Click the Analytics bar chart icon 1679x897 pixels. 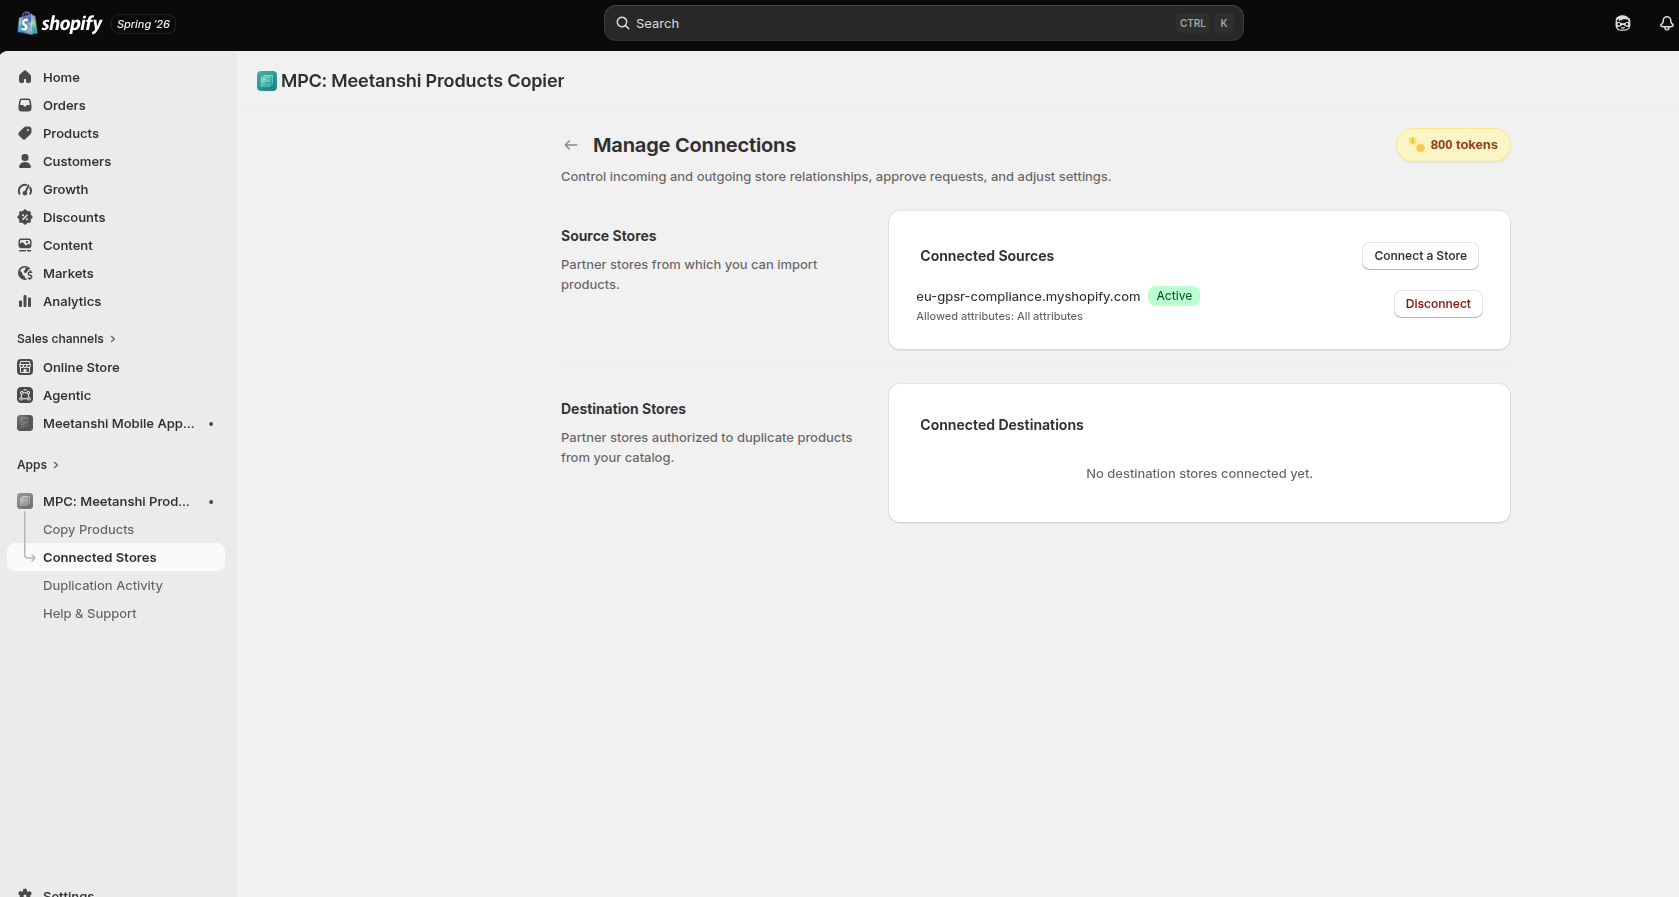[x=25, y=301]
